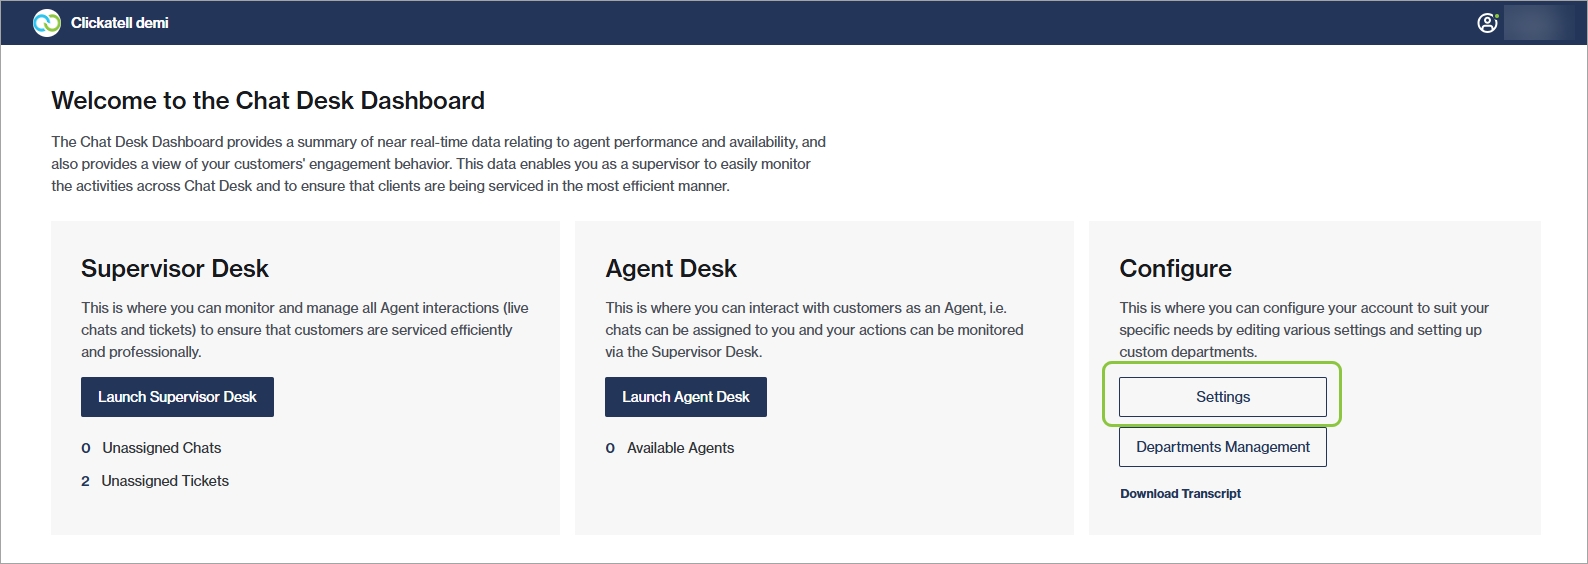Select the Unassigned Tickets label
1588x564 pixels.
(x=165, y=481)
